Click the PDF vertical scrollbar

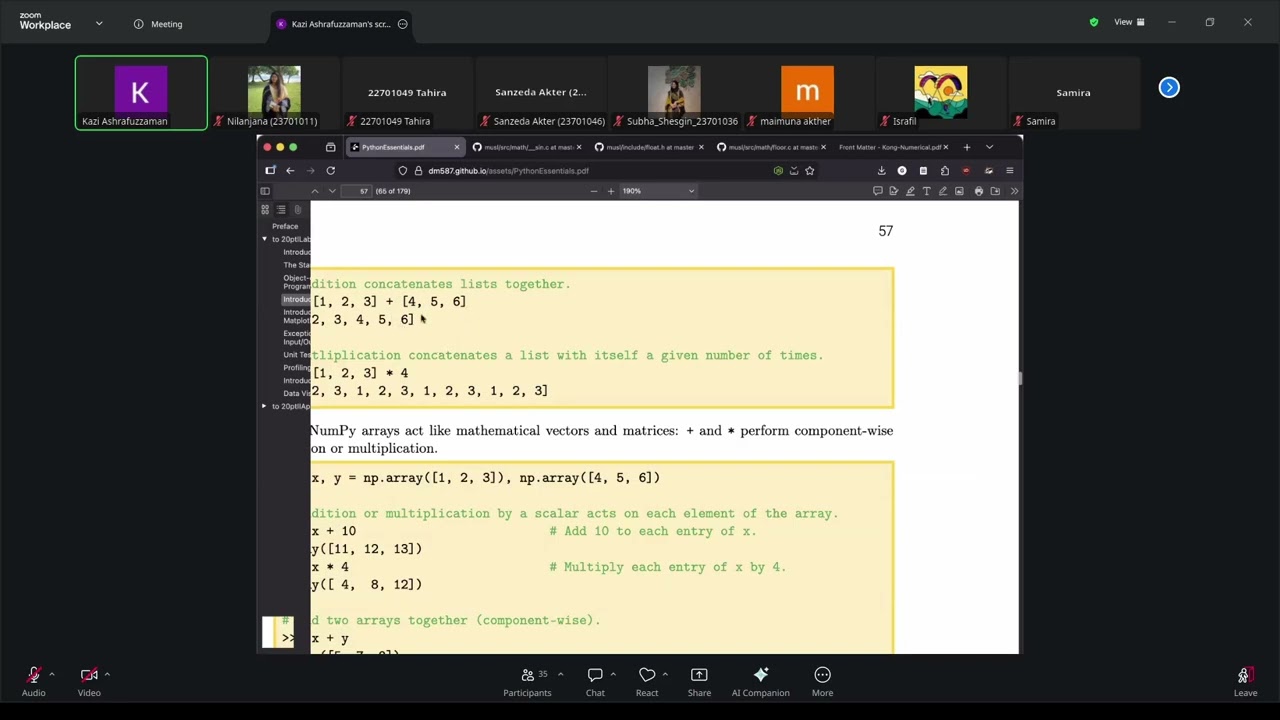click(1020, 379)
